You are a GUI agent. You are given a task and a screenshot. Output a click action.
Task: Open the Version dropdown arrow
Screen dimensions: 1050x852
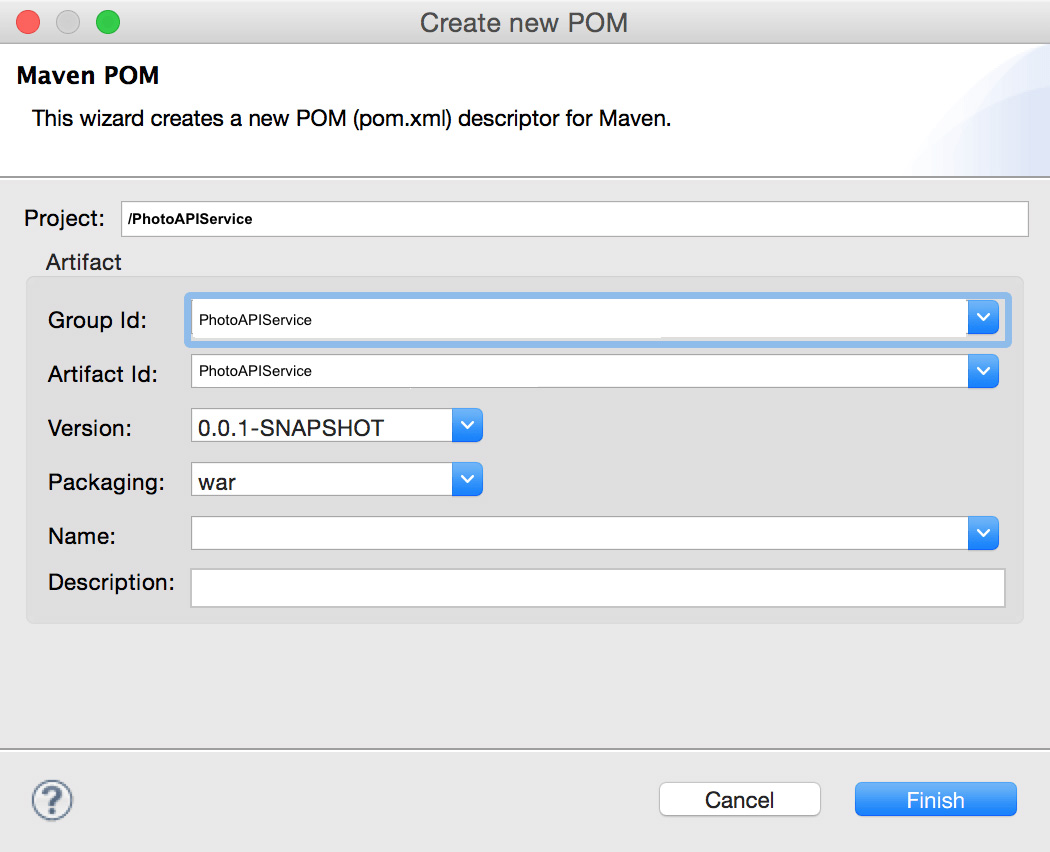[467, 426]
